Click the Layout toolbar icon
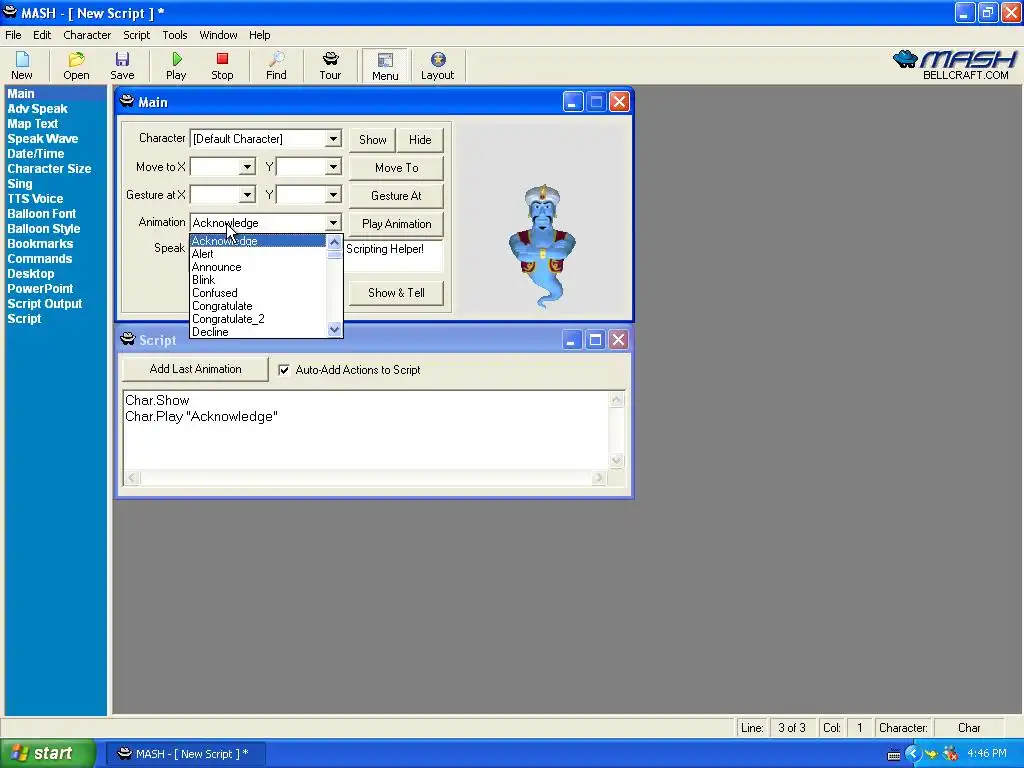Viewport: 1024px width, 768px height. pyautogui.click(x=438, y=66)
